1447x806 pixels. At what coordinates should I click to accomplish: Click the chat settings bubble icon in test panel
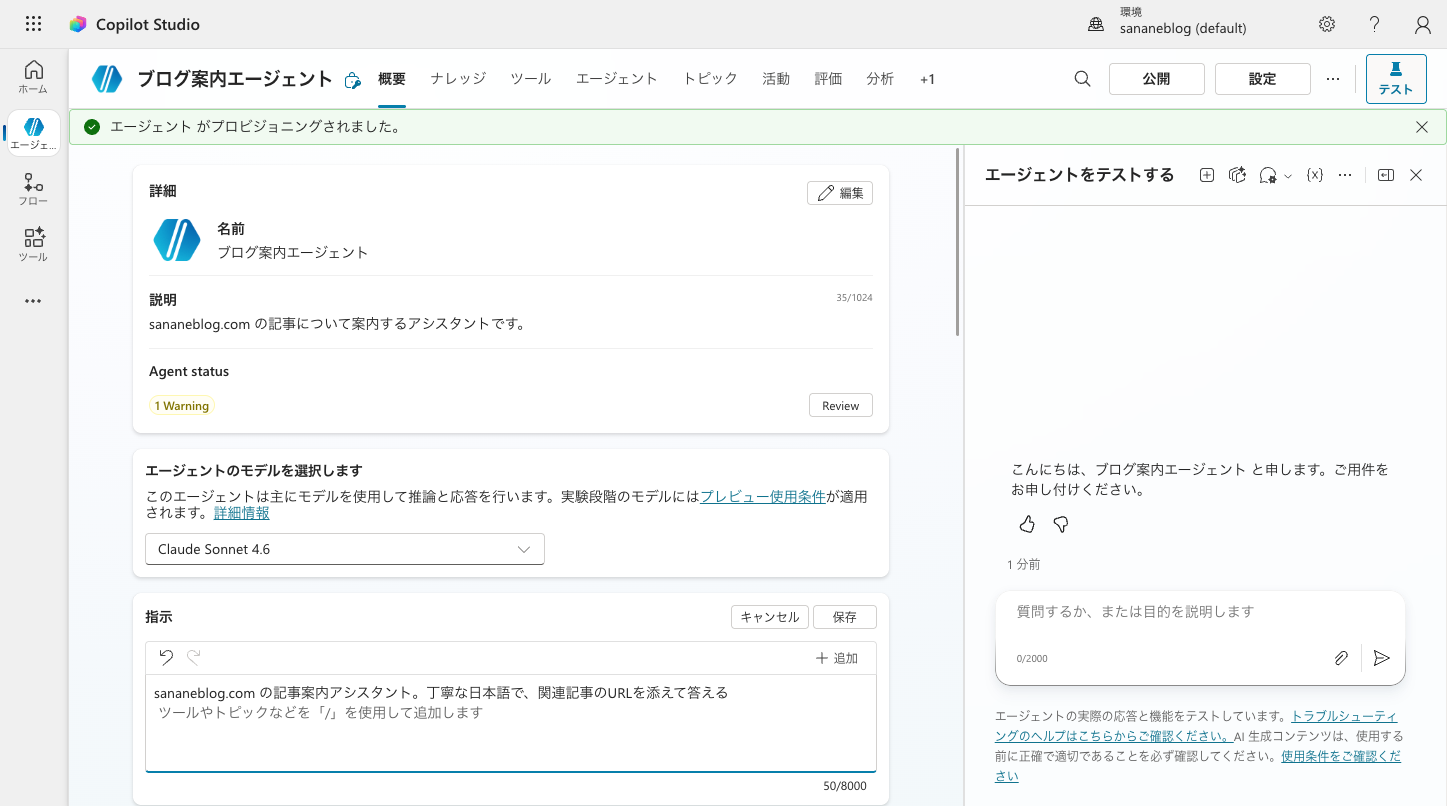click(x=1268, y=175)
